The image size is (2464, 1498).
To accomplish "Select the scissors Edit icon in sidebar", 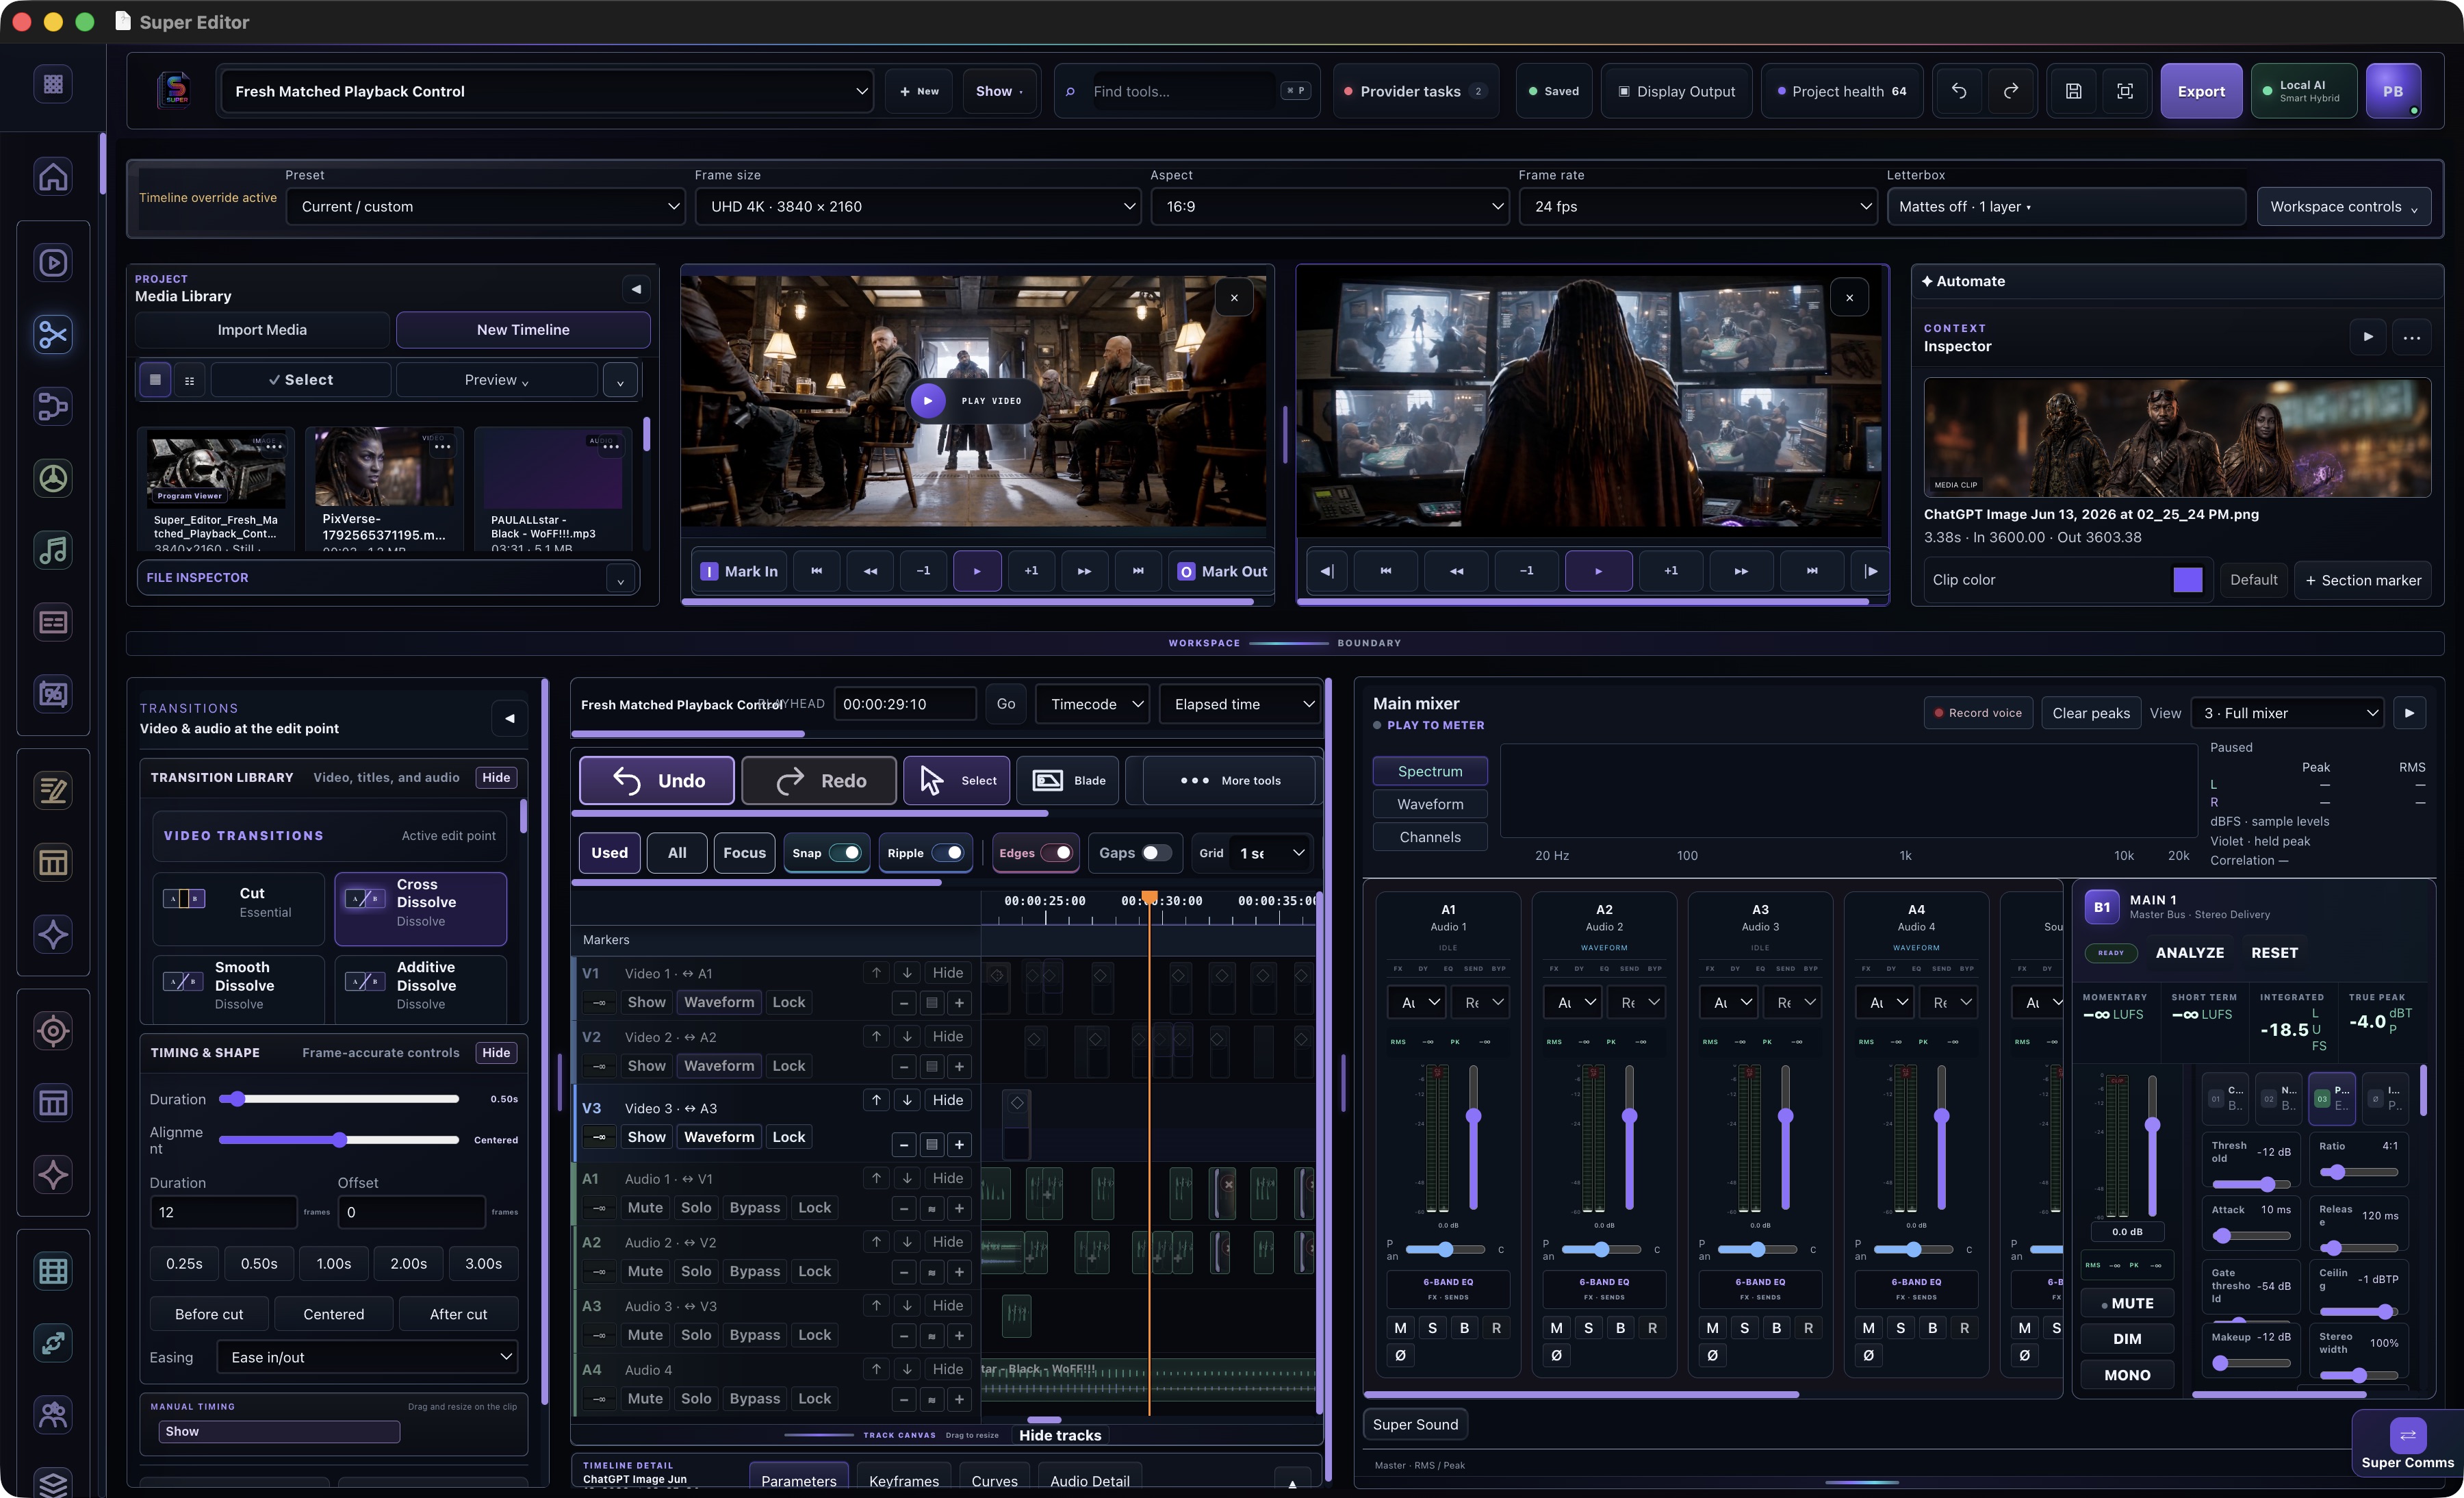I will coord(53,334).
